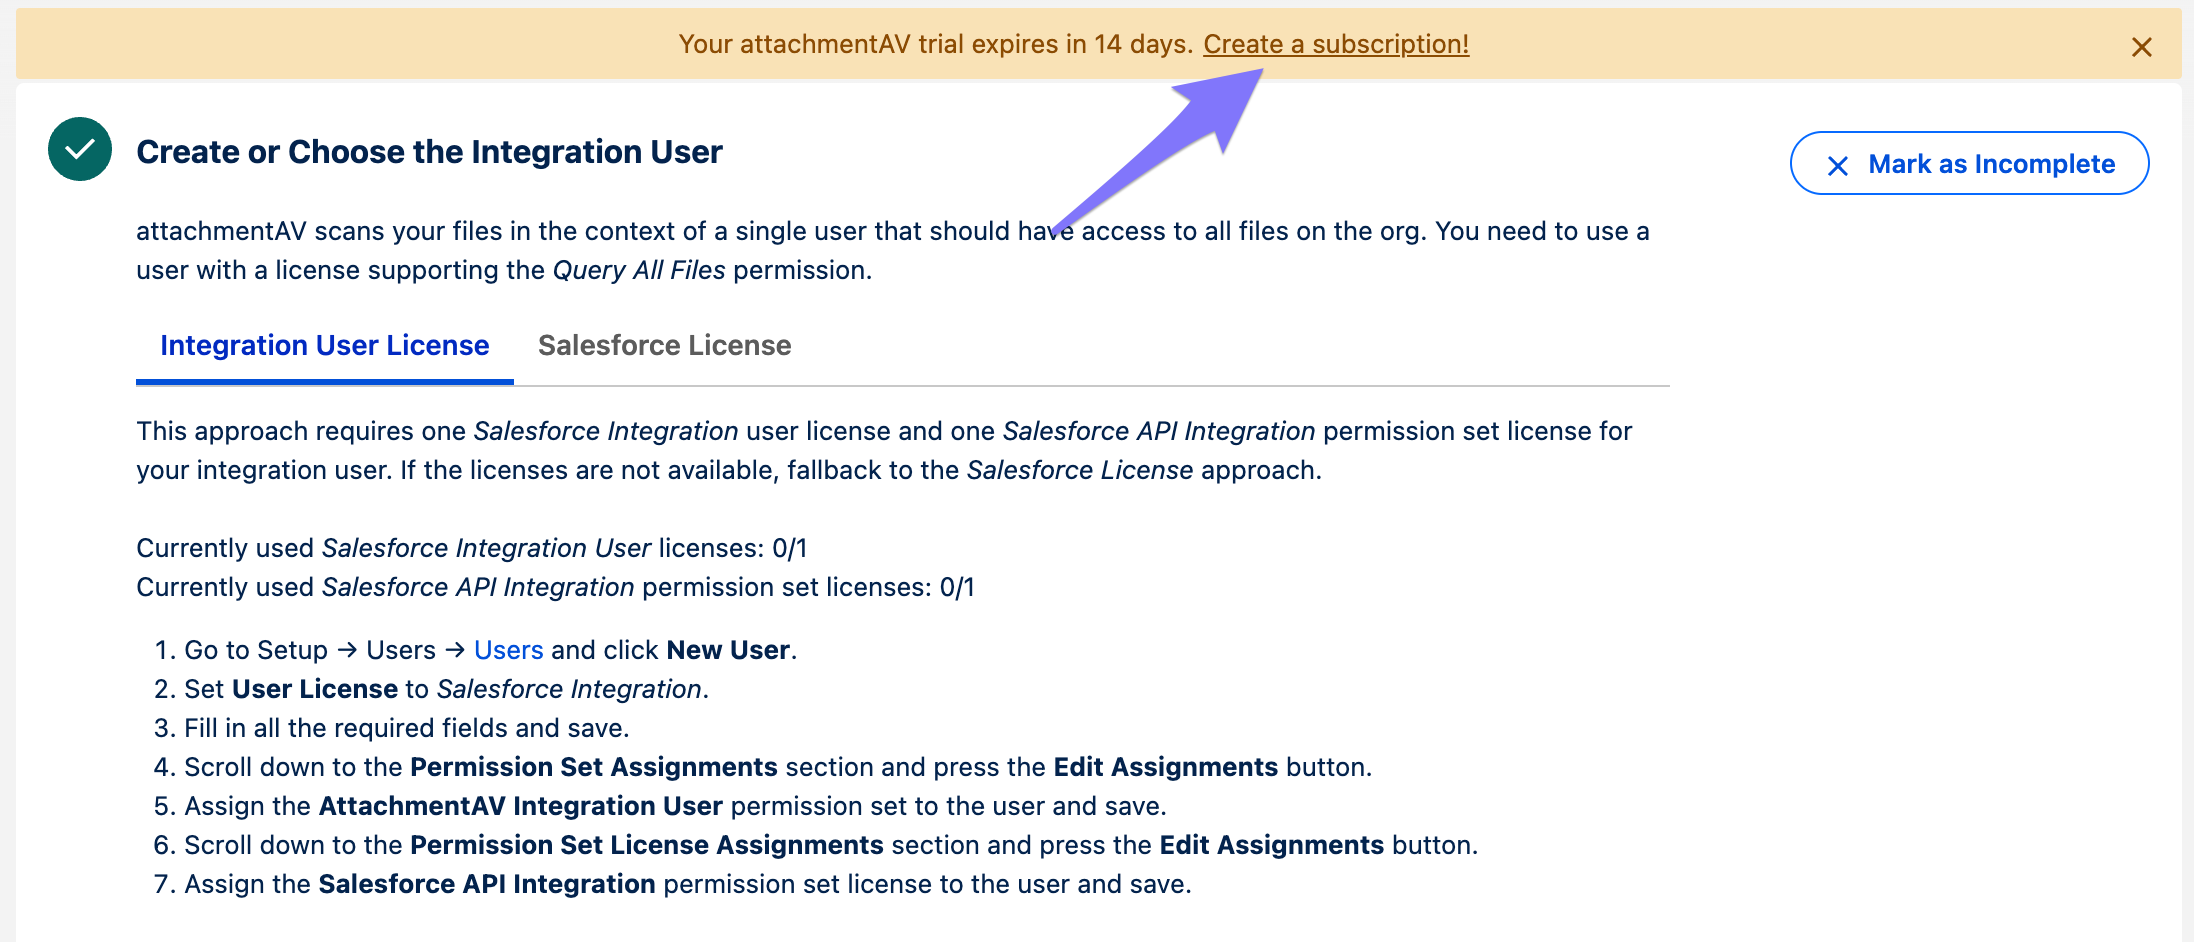Click the bold User License text in step 2
The height and width of the screenshot is (942, 2194).
click(315, 689)
